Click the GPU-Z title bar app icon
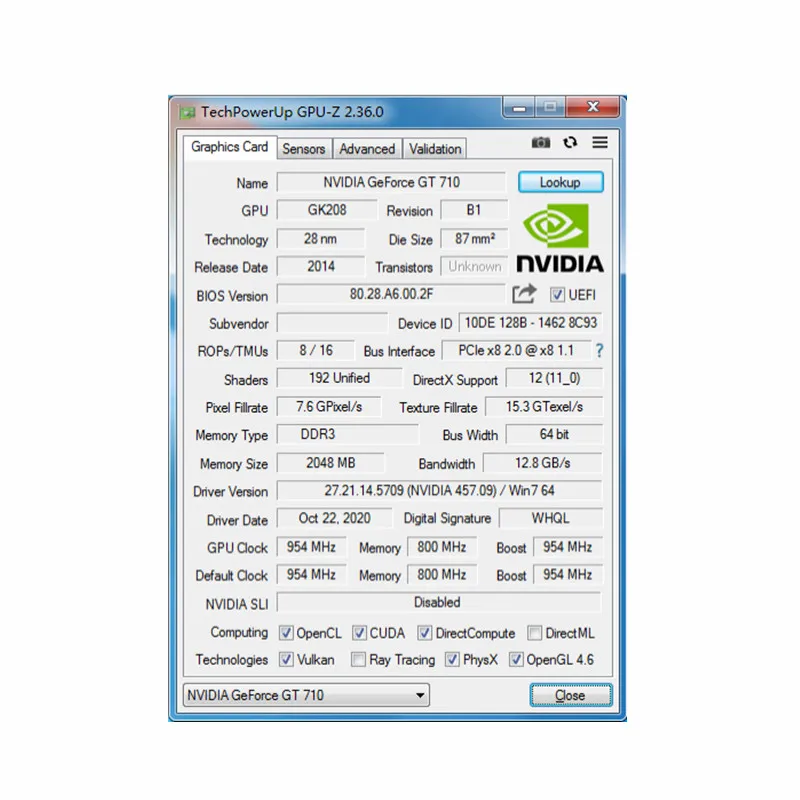800x800 pixels. [x=187, y=112]
